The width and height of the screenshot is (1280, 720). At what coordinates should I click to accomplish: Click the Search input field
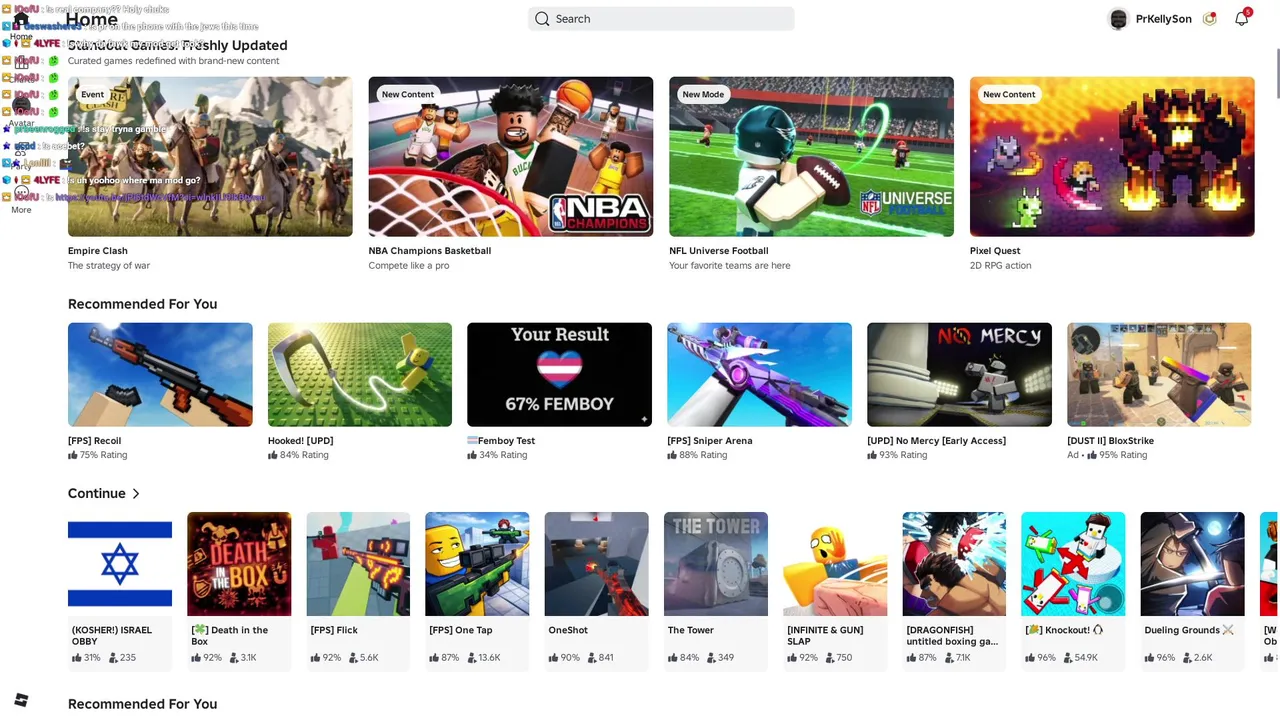[661, 19]
